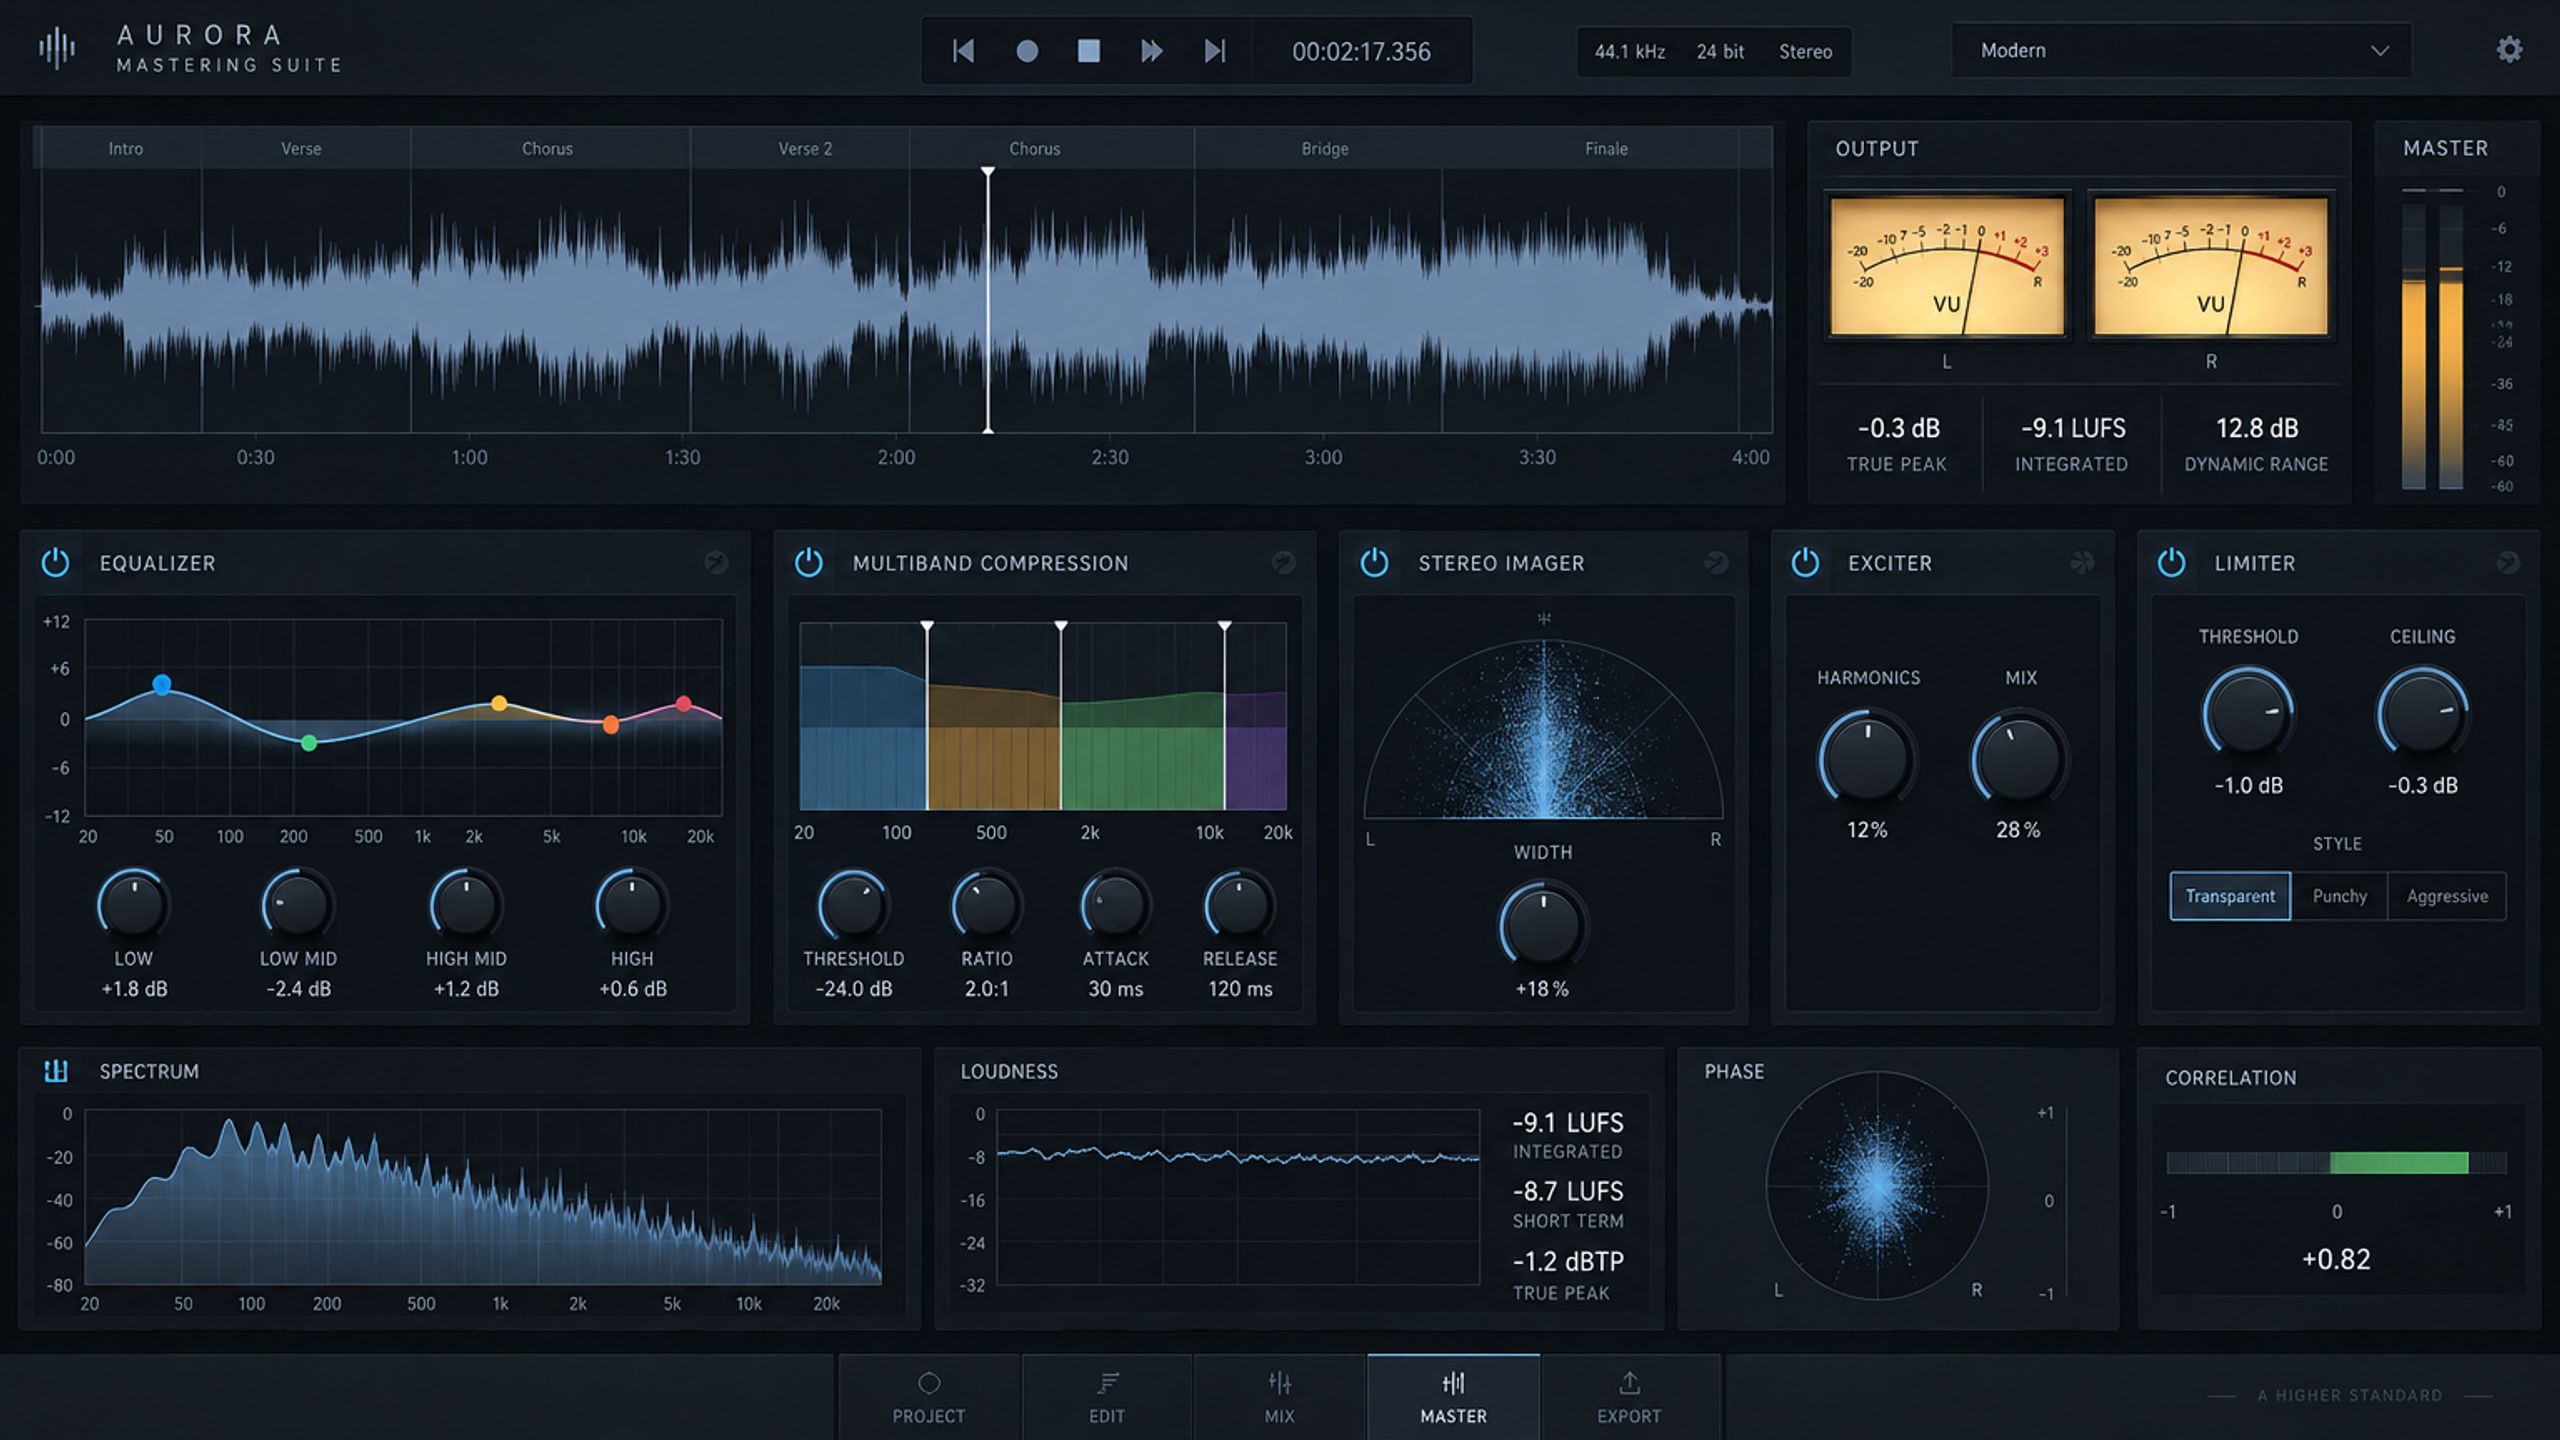Image resolution: width=2560 pixels, height=1440 pixels.
Task: Select the Master tab
Action: (1454, 1398)
